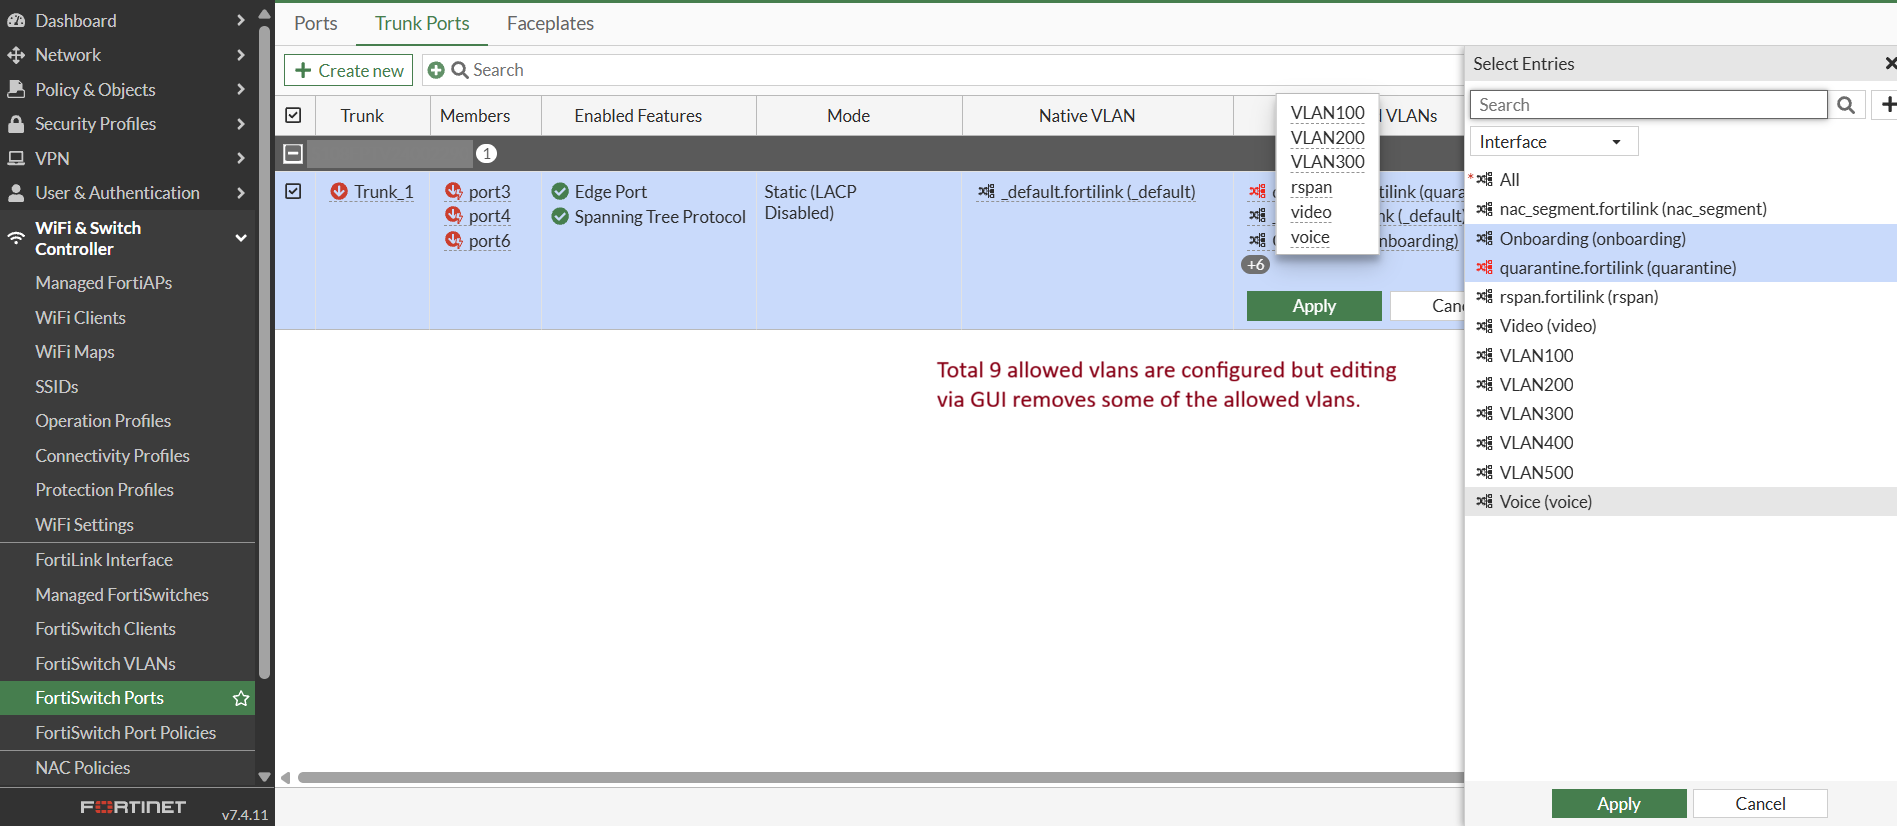Click the magnifier icon in main search bar
The image size is (1897, 826).
[460, 70]
